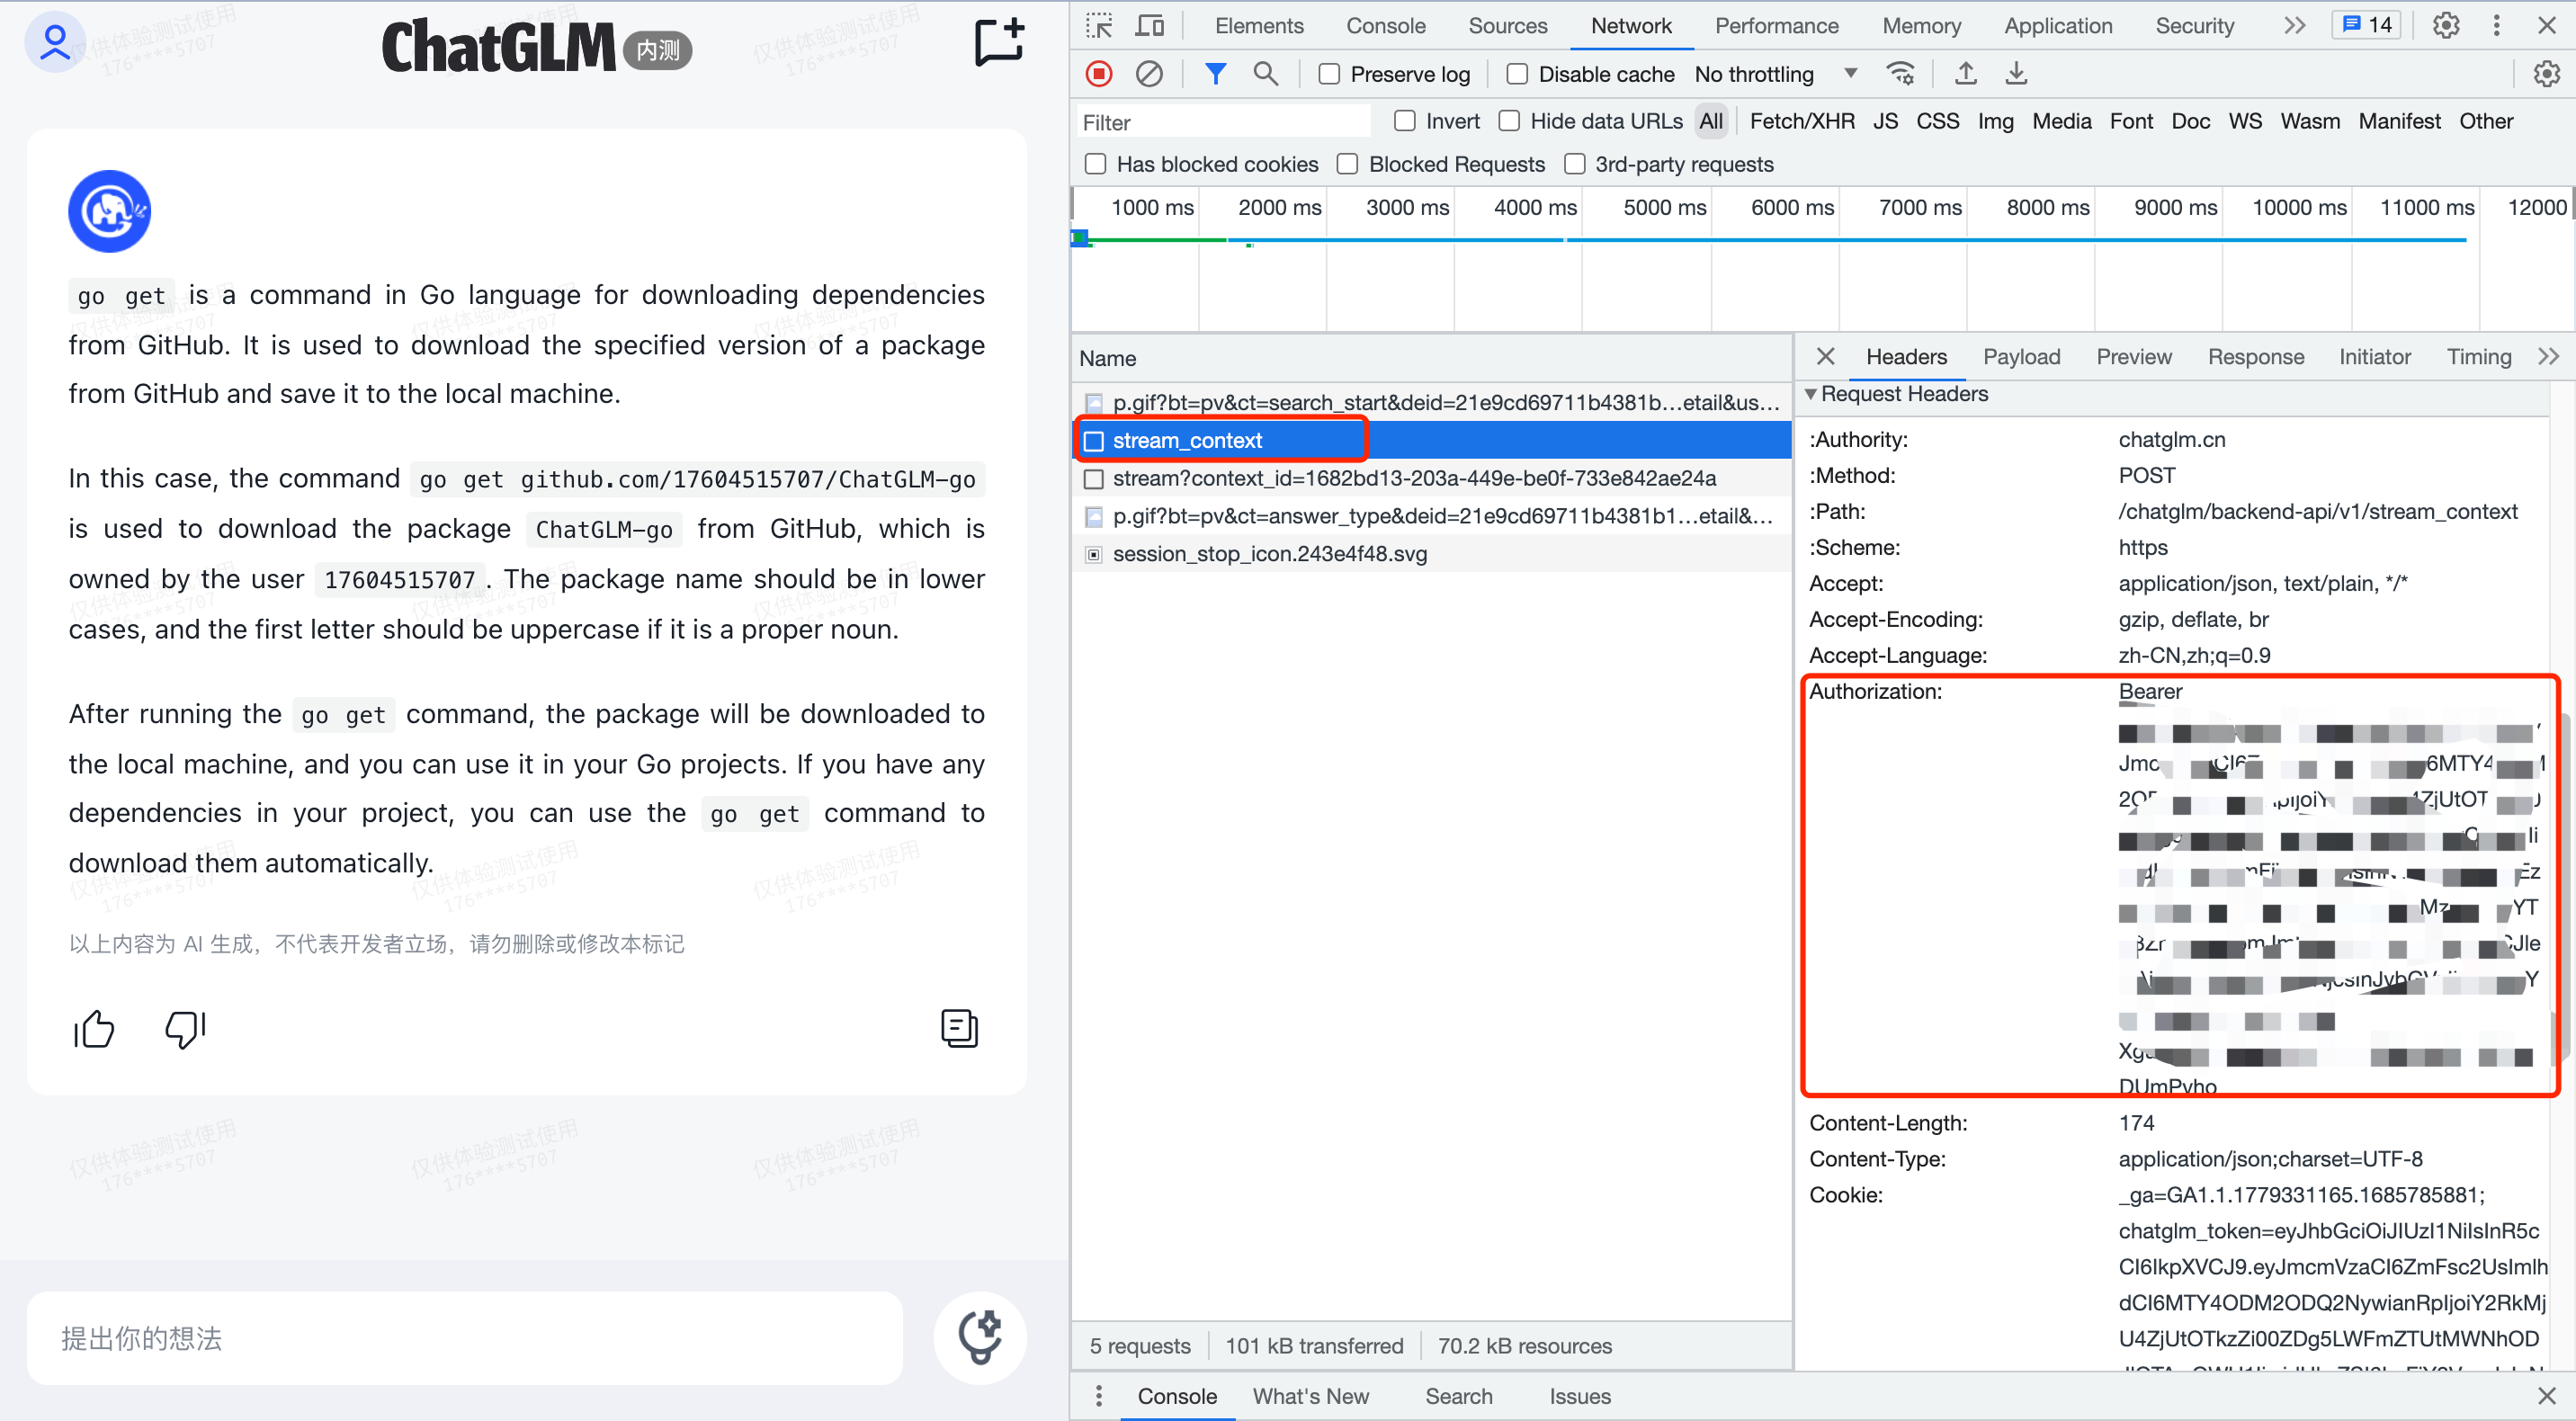This screenshot has width=2576, height=1421.
Task: Select the session_stop_icon.243e4f48.svg request
Action: 1269,554
